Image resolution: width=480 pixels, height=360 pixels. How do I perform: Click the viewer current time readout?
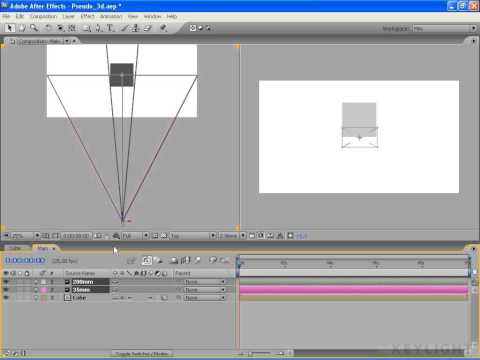pos(76,236)
